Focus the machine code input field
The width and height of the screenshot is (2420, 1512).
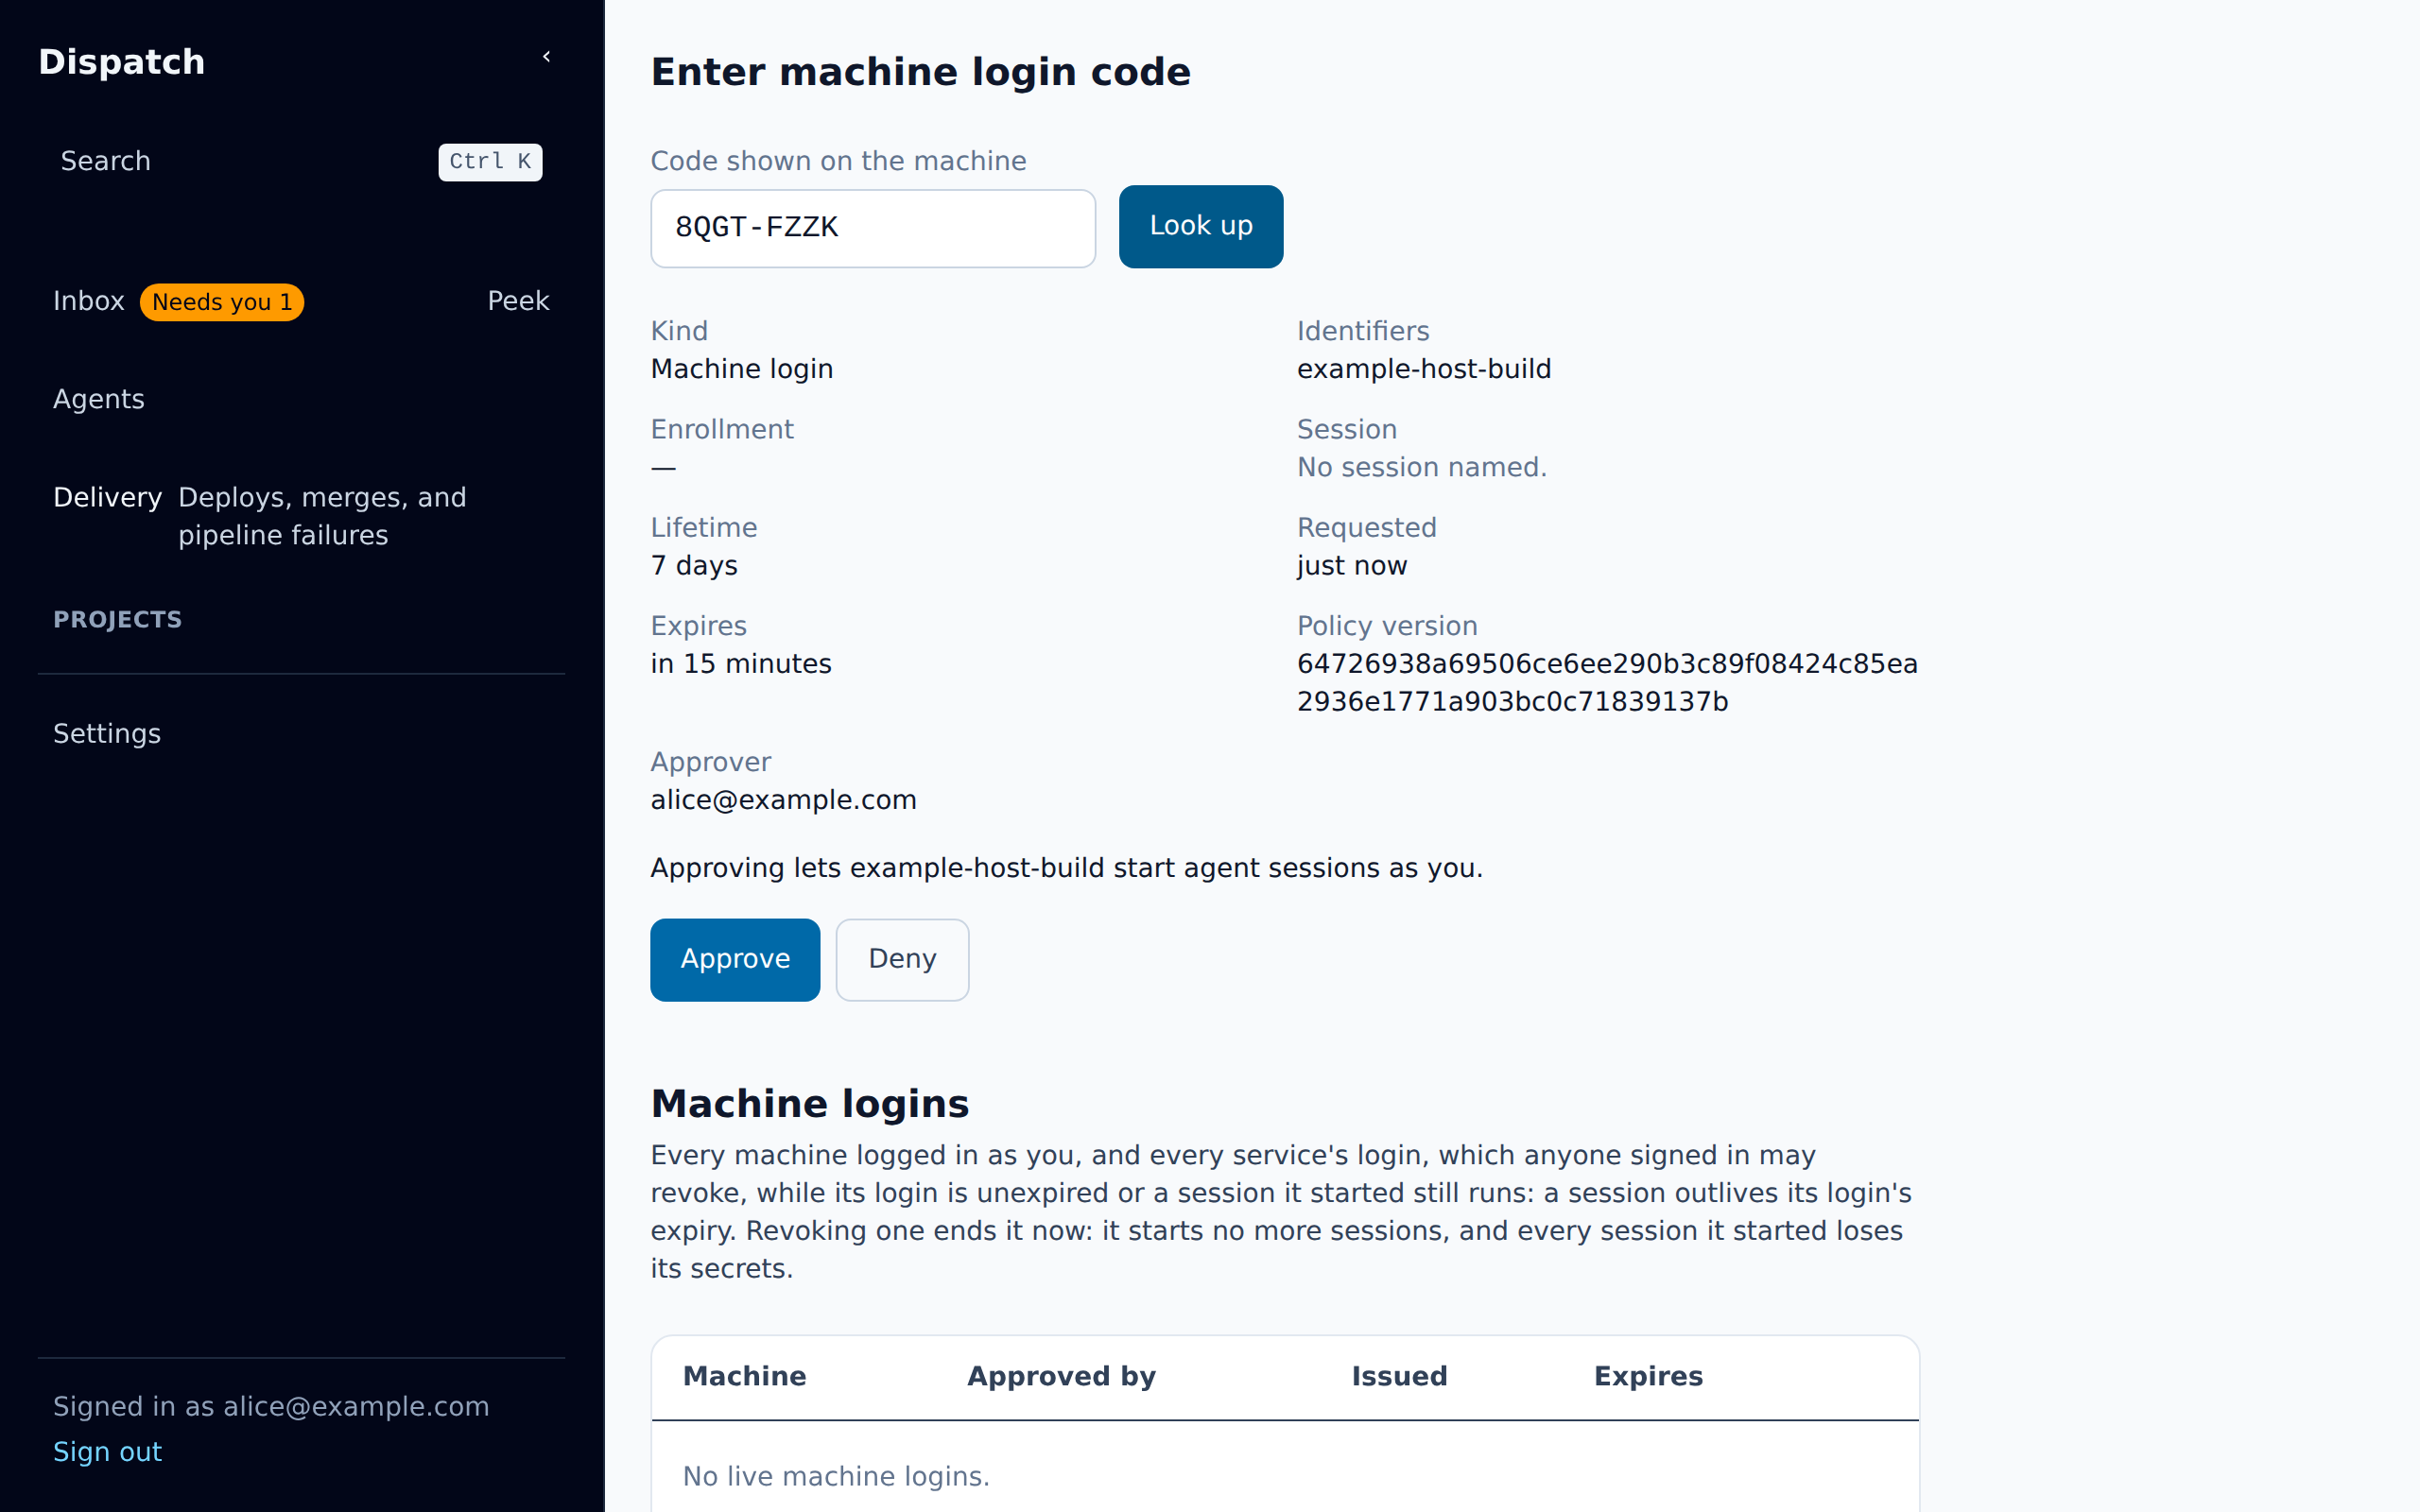point(873,228)
